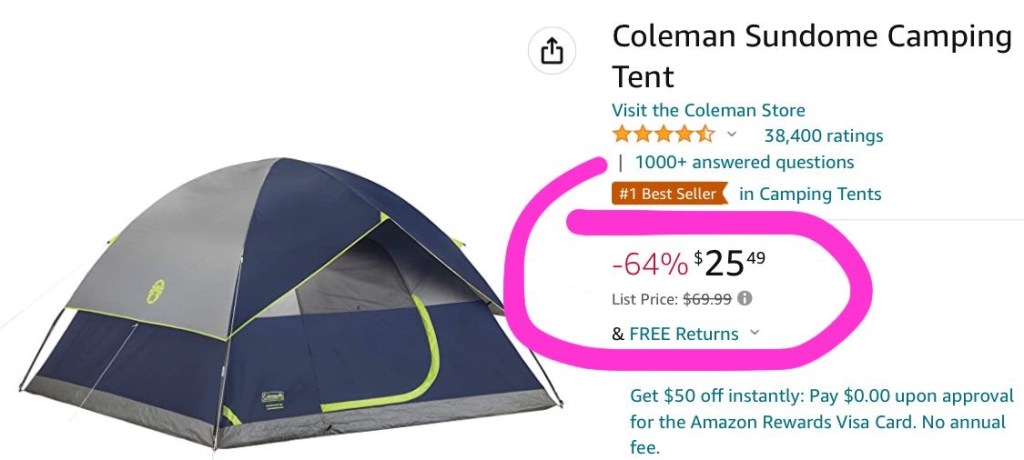This screenshot has height=460, width=1024.
Task: Click the -64% discount label
Action: (649, 264)
